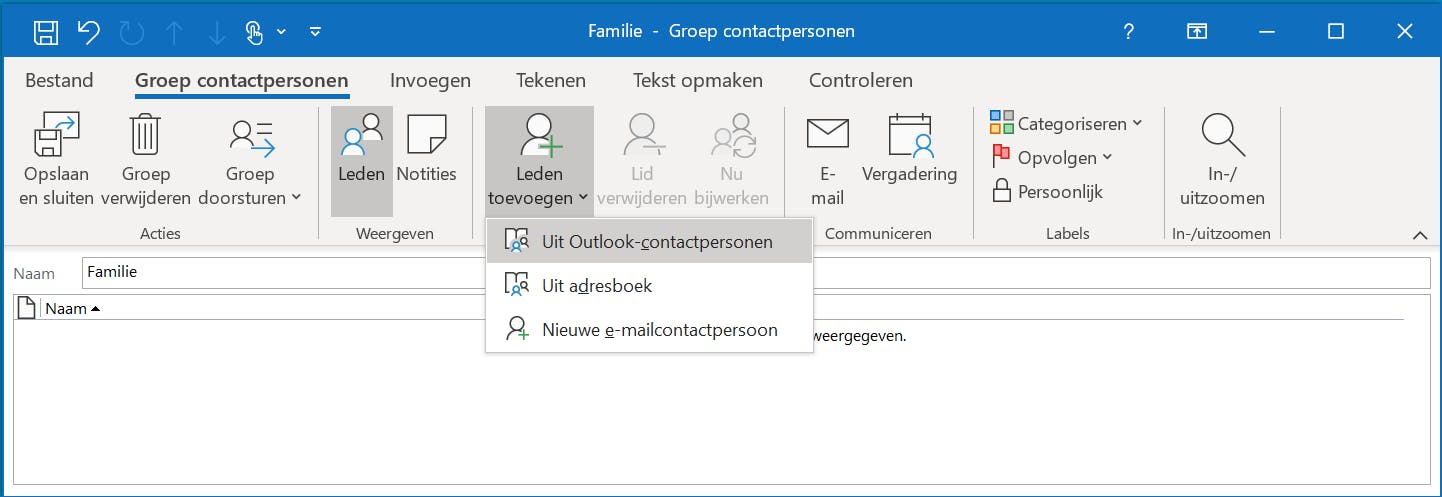Click Opslaan en sluiten icon
1442x497 pixels.
56,137
